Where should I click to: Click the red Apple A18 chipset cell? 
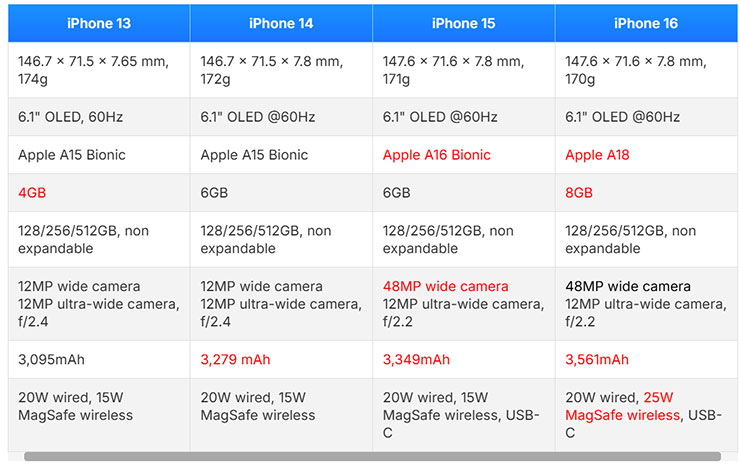tap(598, 155)
